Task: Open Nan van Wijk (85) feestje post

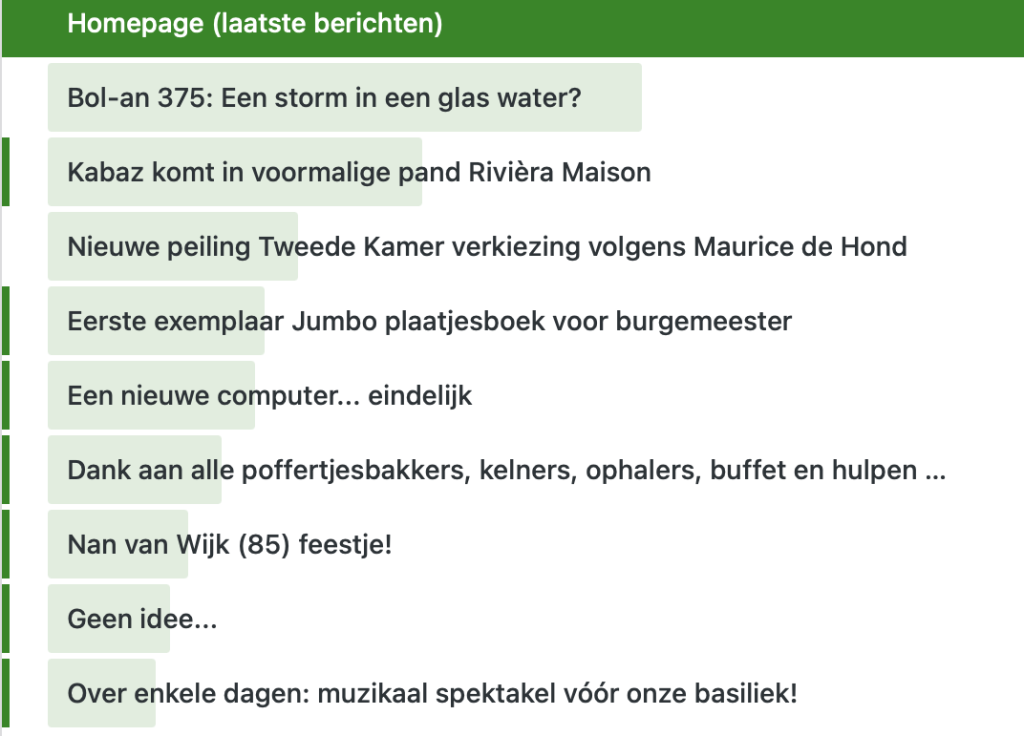Action: click(229, 545)
